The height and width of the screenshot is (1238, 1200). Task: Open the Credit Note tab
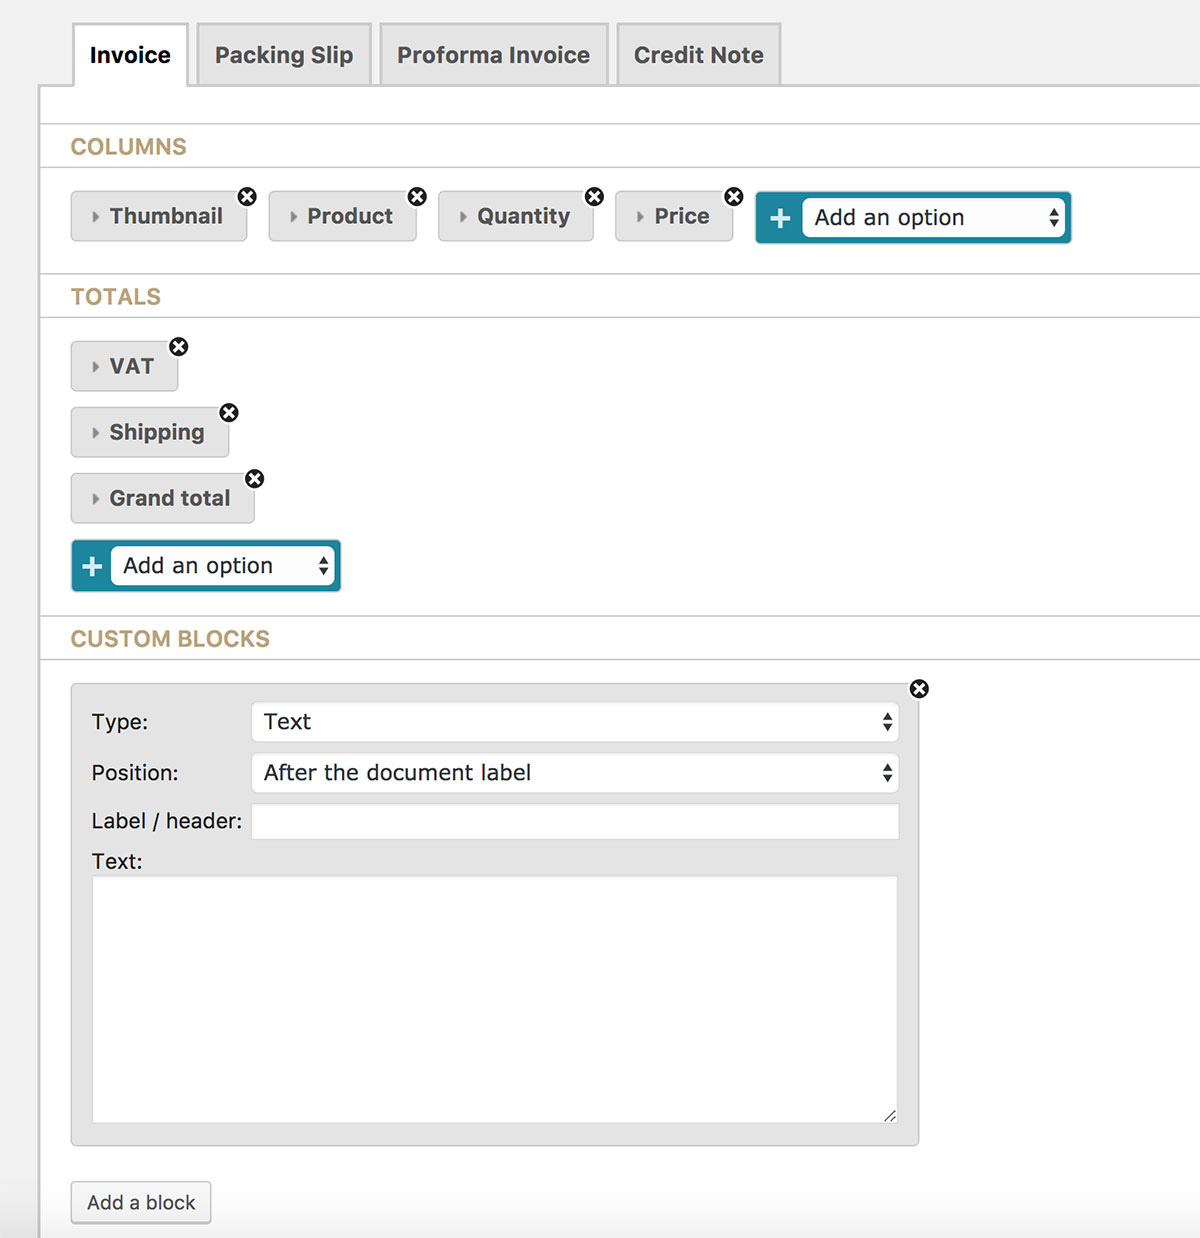click(698, 55)
